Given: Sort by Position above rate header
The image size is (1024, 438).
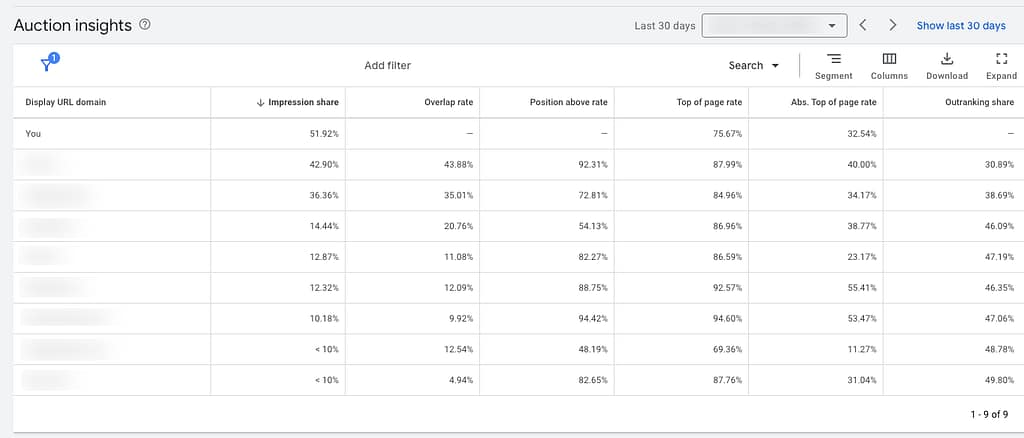Looking at the screenshot, I should coord(569,102).
